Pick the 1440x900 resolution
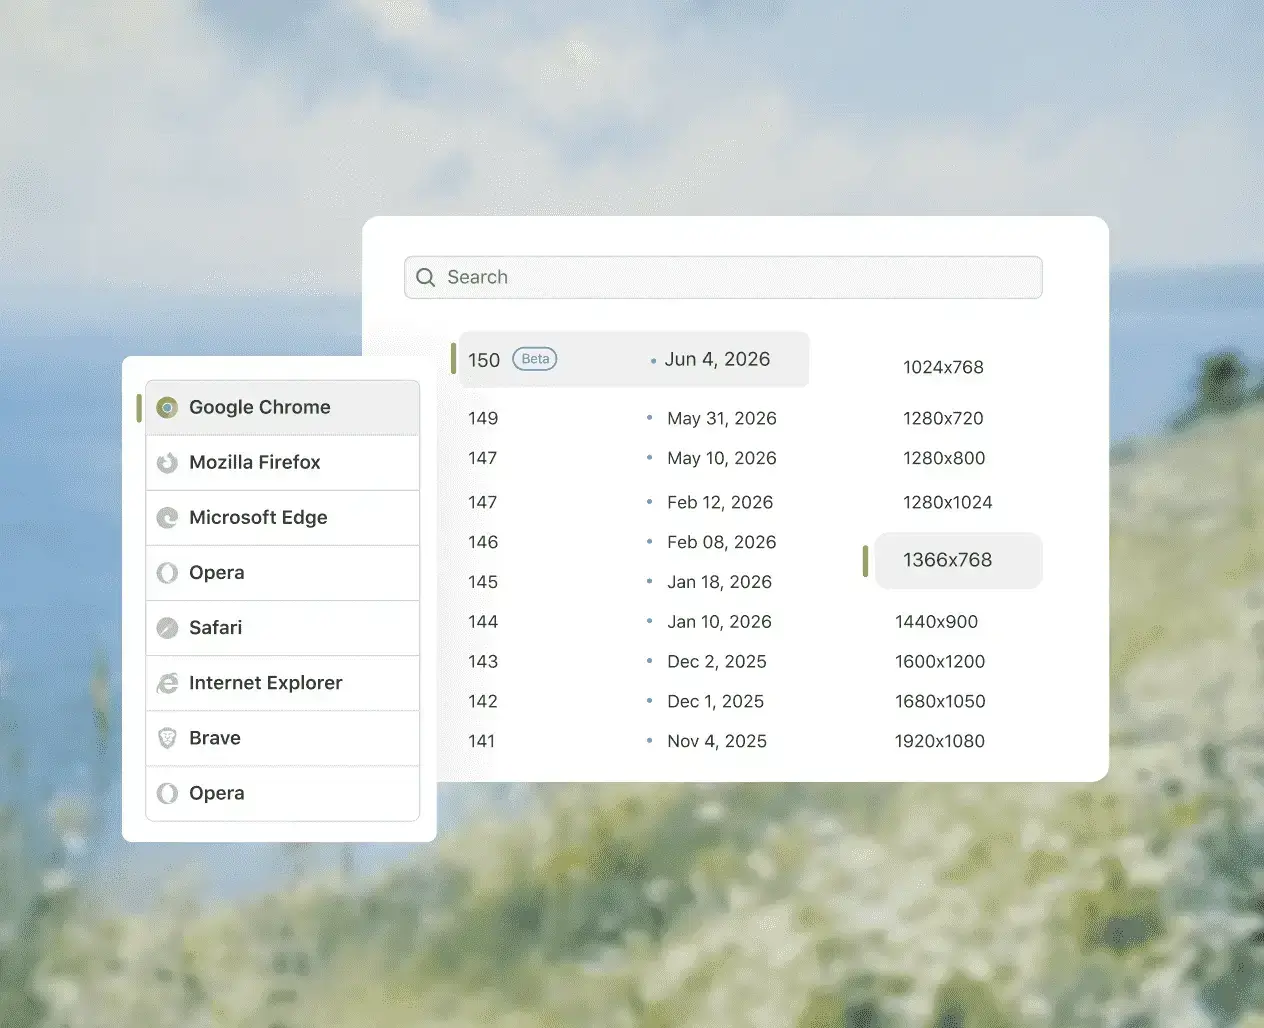 pyautogui.click(x=936, y=622)
